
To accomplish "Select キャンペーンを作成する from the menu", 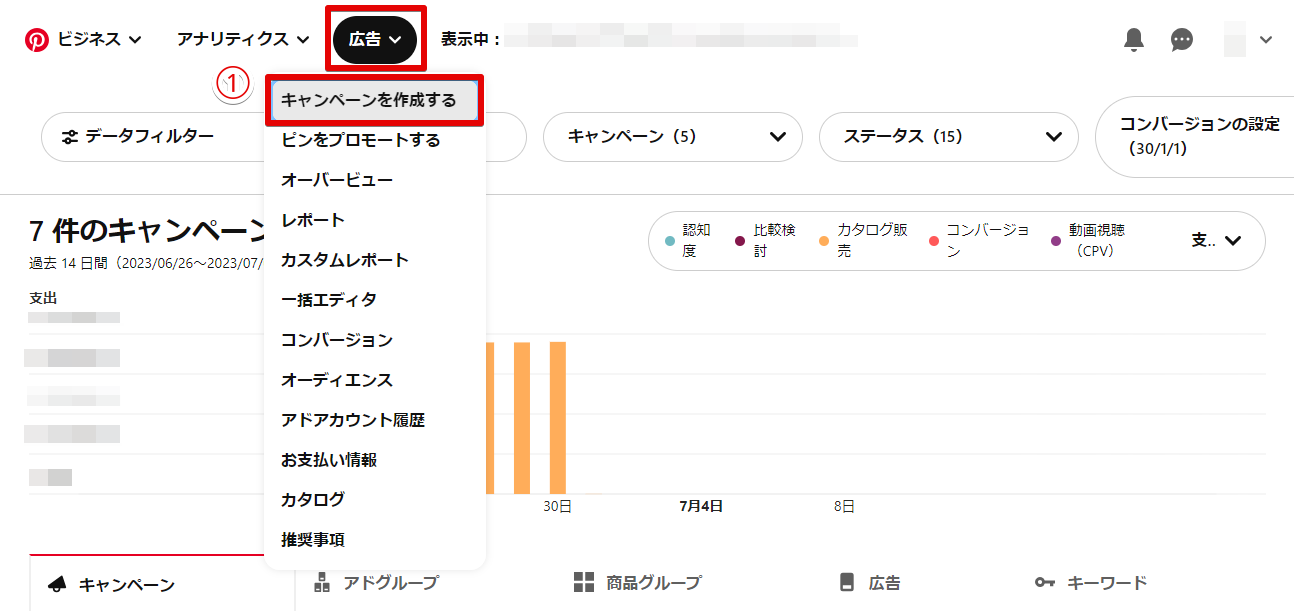I will pyautogui.click(x=369, y=100).
